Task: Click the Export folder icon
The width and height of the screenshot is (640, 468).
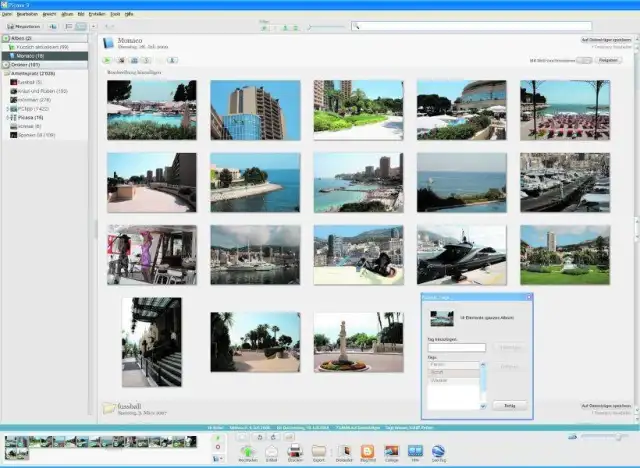Action: tap(319, 452)
